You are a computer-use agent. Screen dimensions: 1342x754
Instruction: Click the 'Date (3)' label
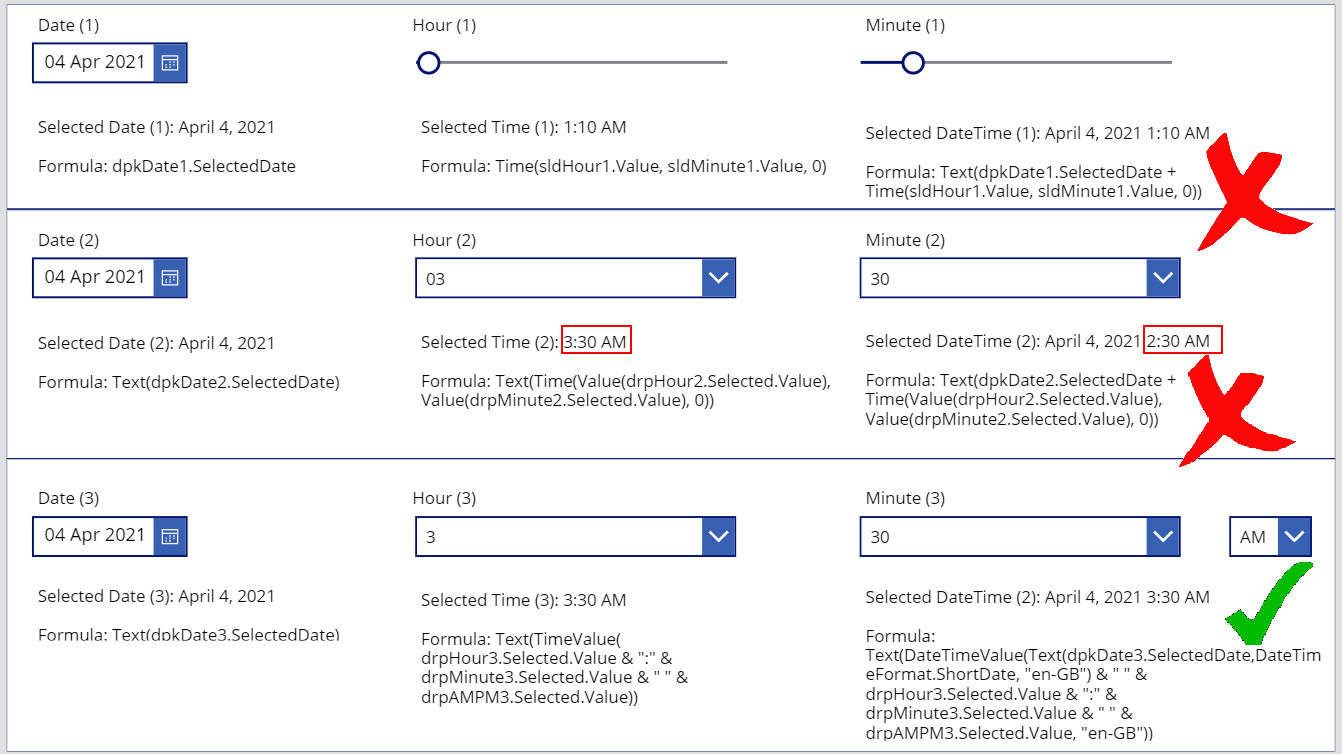(69, 498)
